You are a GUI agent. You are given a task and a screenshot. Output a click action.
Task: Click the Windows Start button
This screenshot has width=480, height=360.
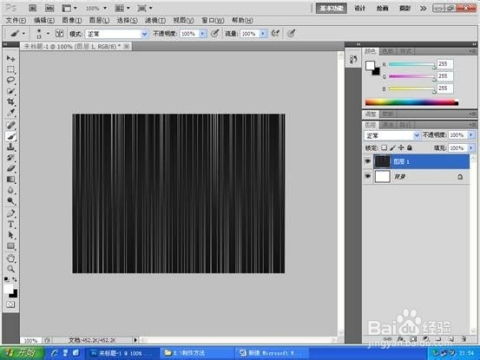[x=22, y=353]
